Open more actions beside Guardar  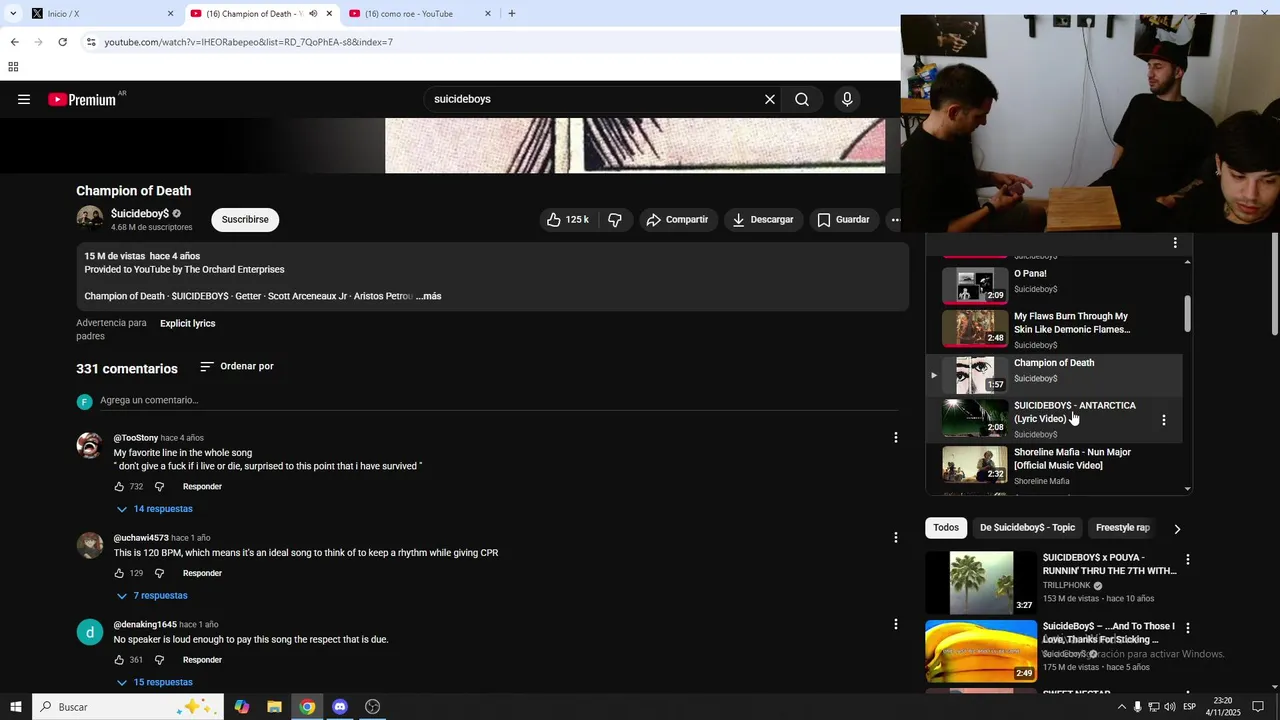pos(895,220)
